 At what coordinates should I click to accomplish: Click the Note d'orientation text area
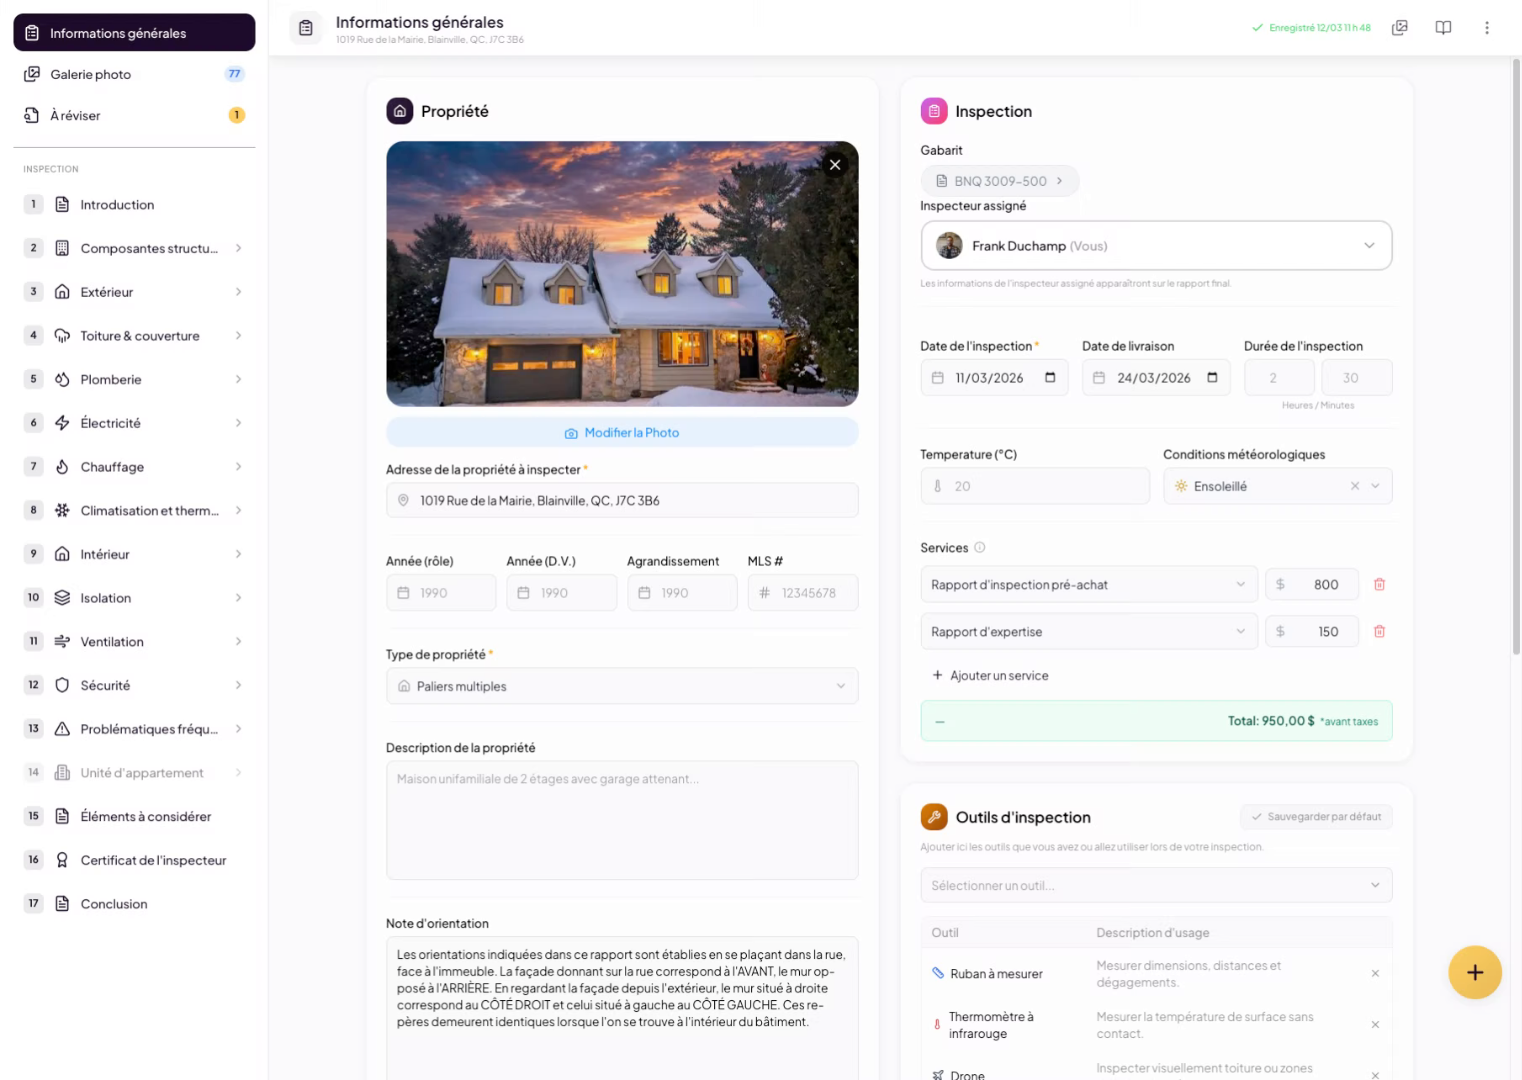coord(622,1008)
